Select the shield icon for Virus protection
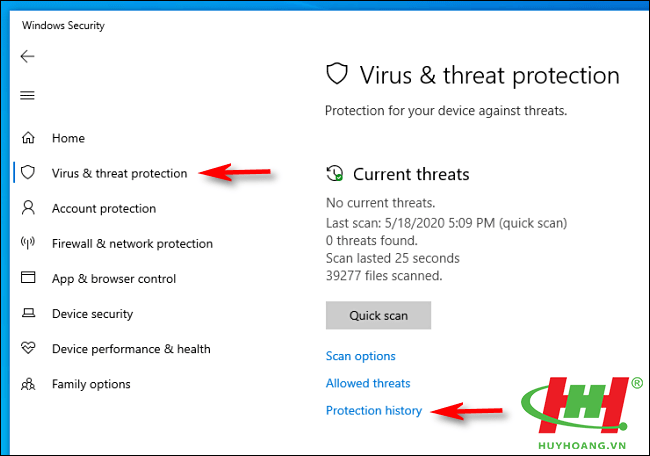This screenshot has height=456, width=650. tap(28, 172)
